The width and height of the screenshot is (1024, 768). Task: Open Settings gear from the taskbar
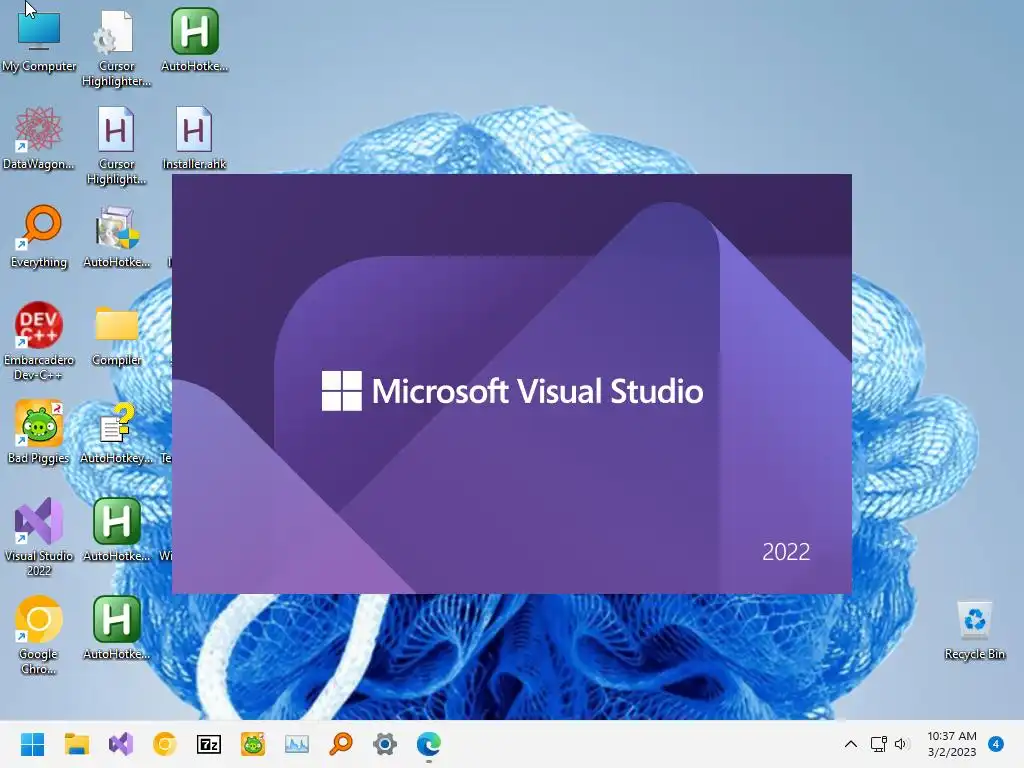[x=385, y=744]
